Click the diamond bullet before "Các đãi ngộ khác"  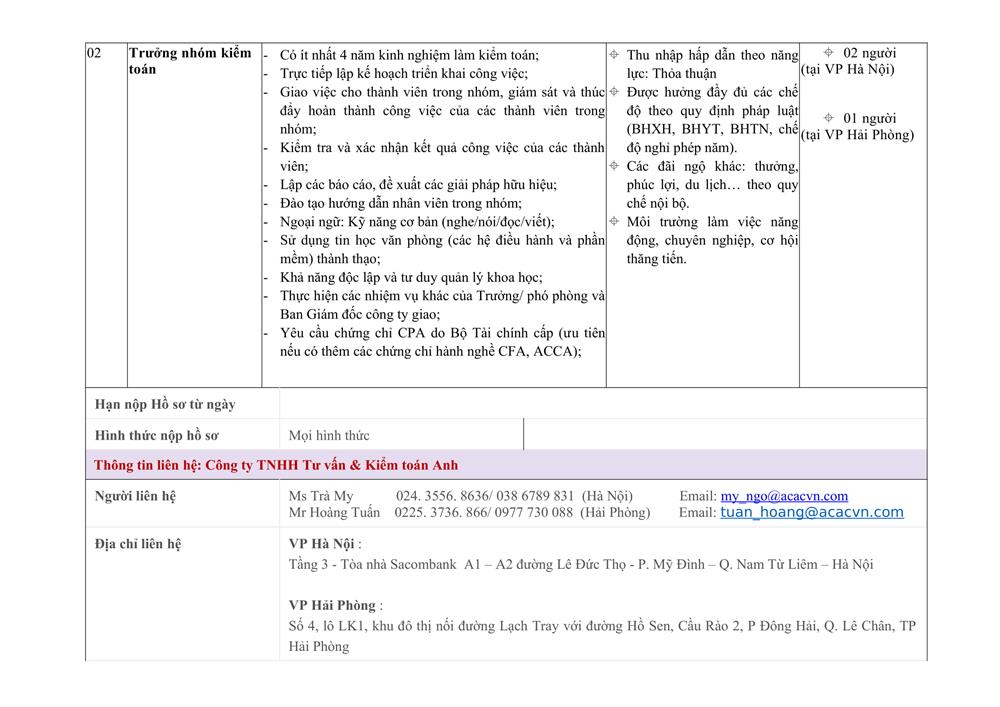click(x=614, y=166)
